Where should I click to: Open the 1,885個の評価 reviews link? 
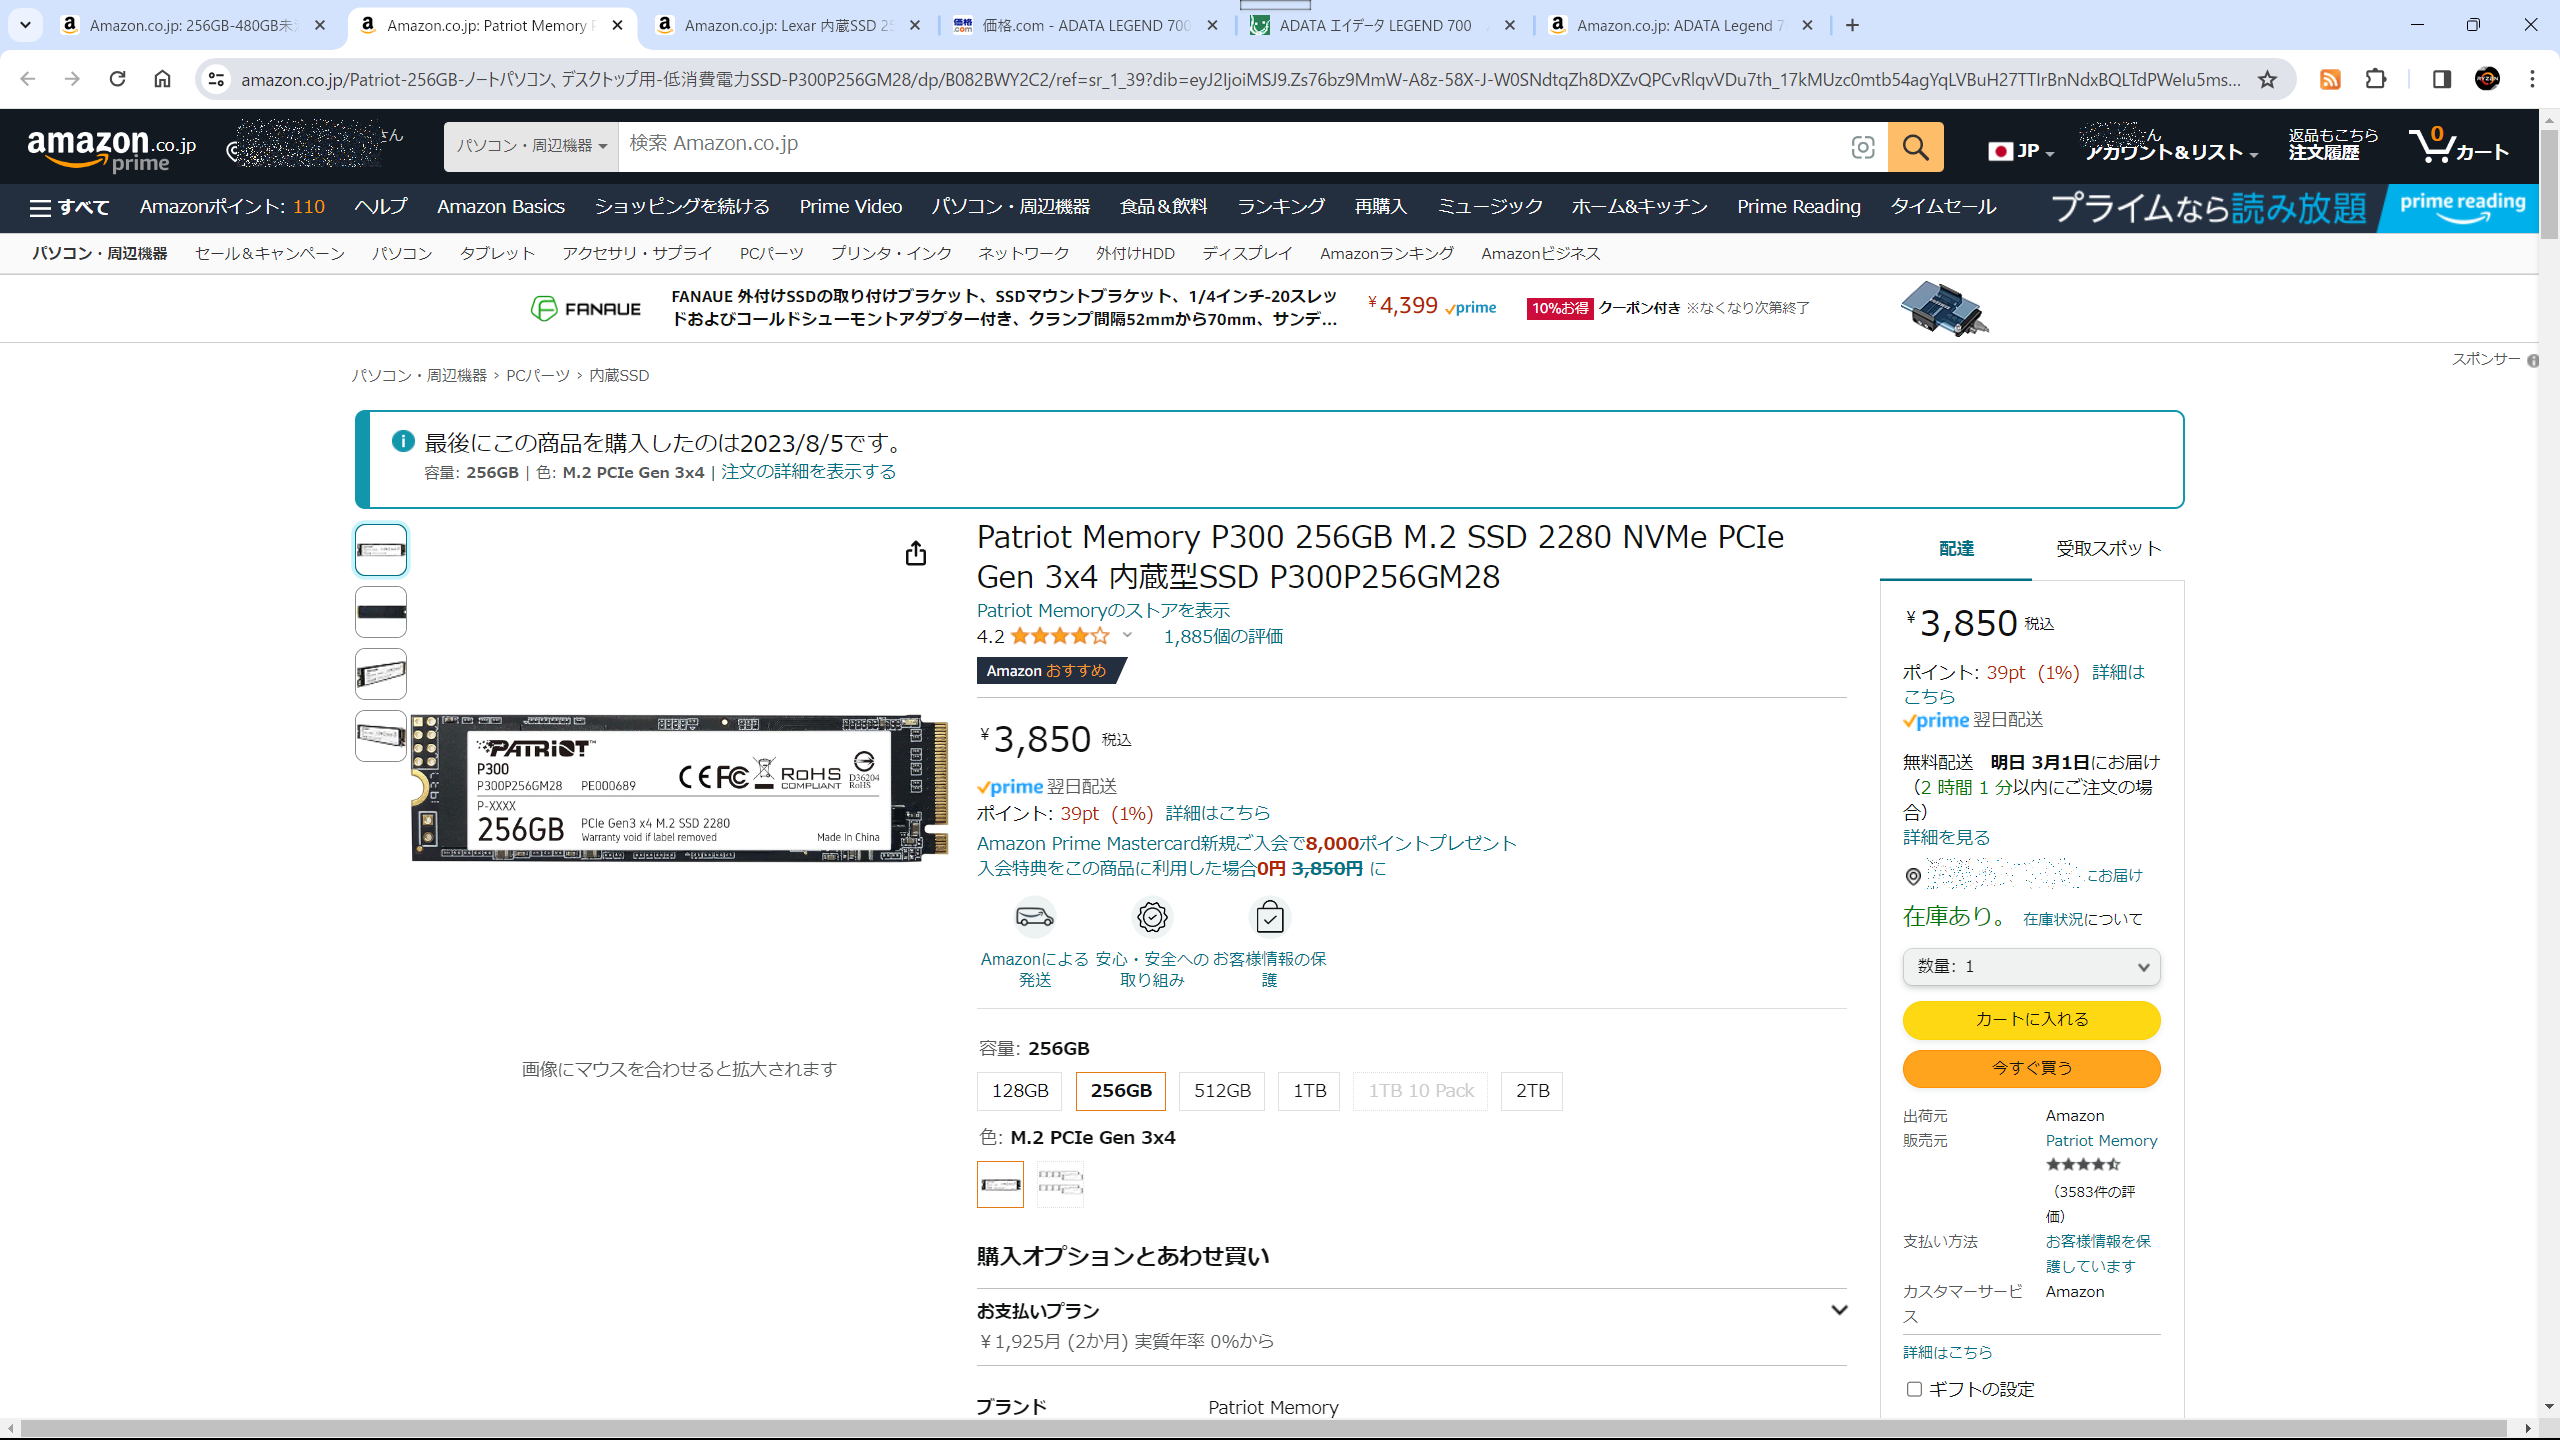pyautogui.click(x=1223, y=636)
